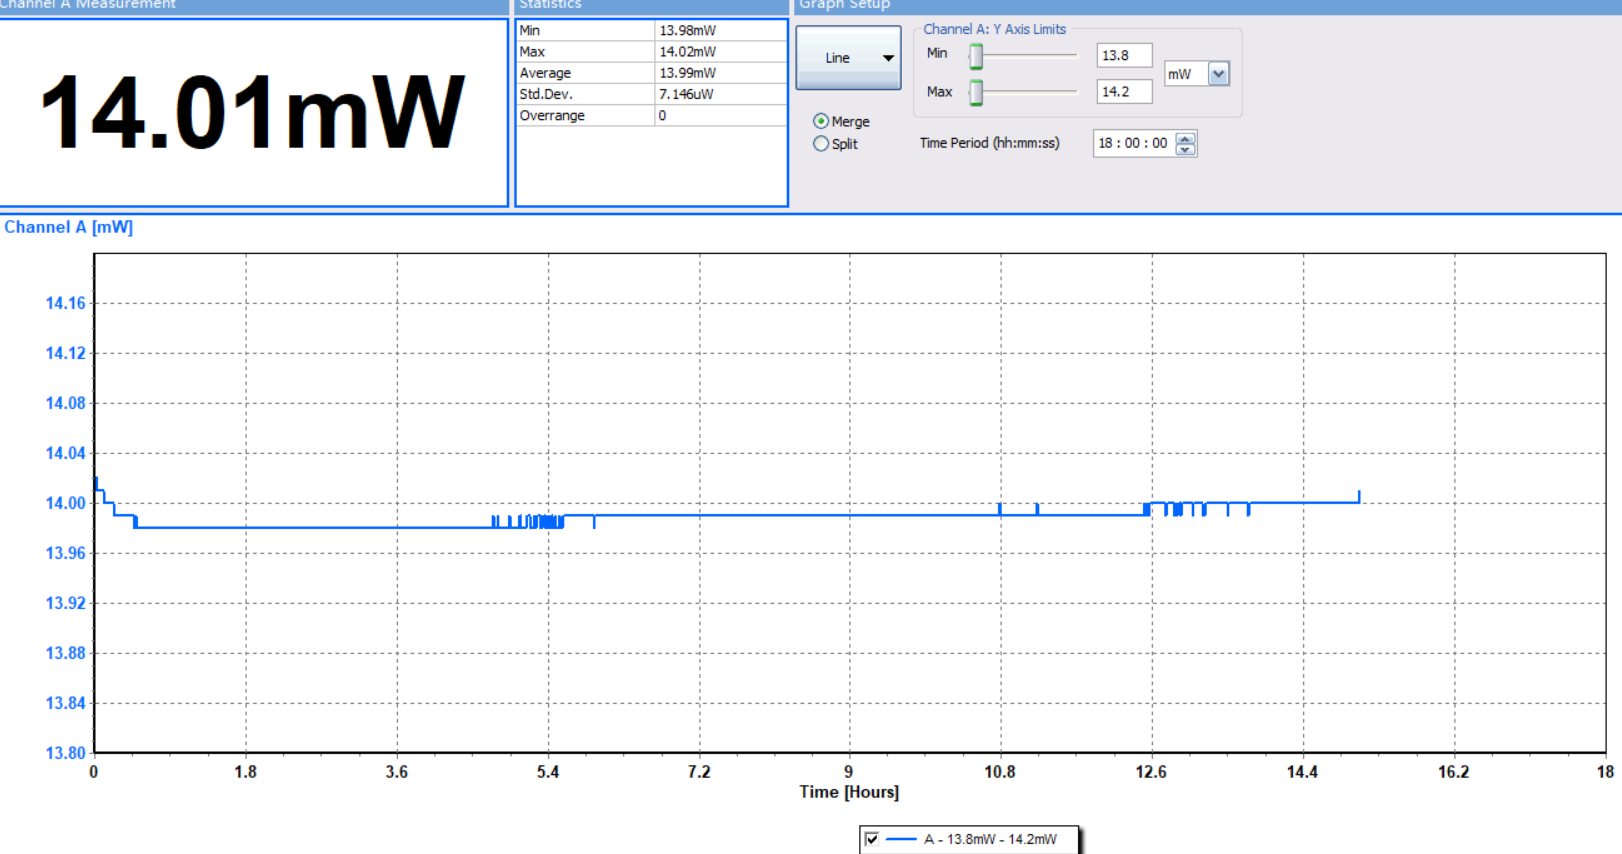Image resolution: width=1622 pixels, height=854 pixels.
Task: Click the Max Y-axis field showing 14.2
Action: tap(1123, 92)
